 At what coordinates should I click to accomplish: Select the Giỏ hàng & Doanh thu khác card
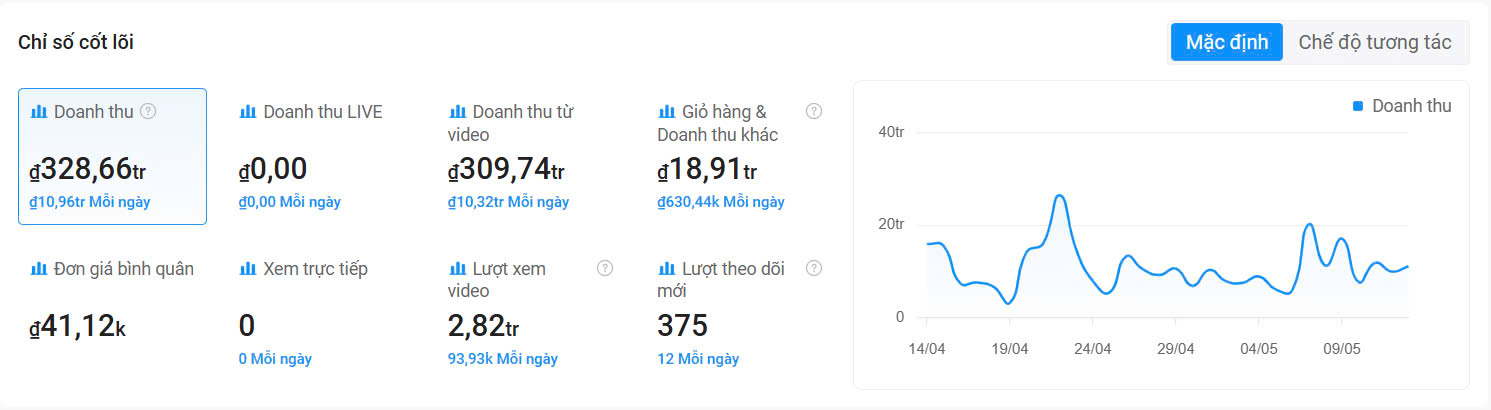(x=740, y=156)
